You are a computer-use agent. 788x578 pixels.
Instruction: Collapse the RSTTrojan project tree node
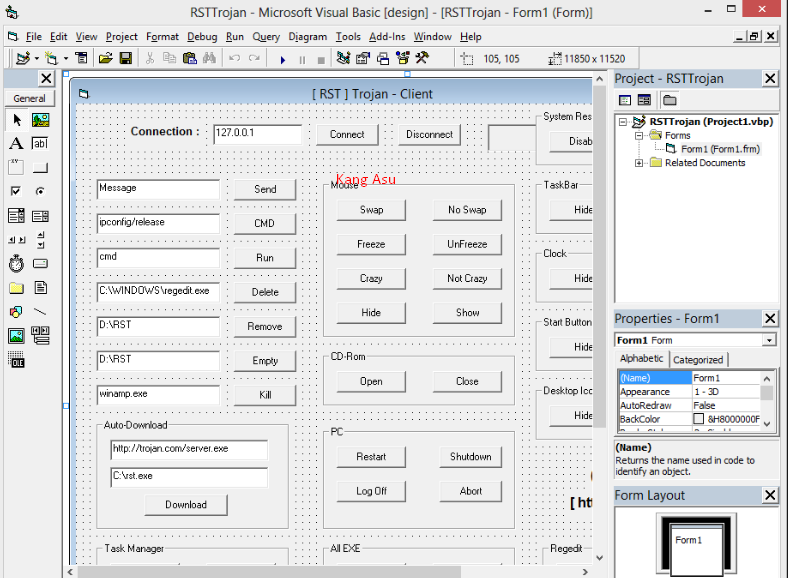[x=623, y=122]
